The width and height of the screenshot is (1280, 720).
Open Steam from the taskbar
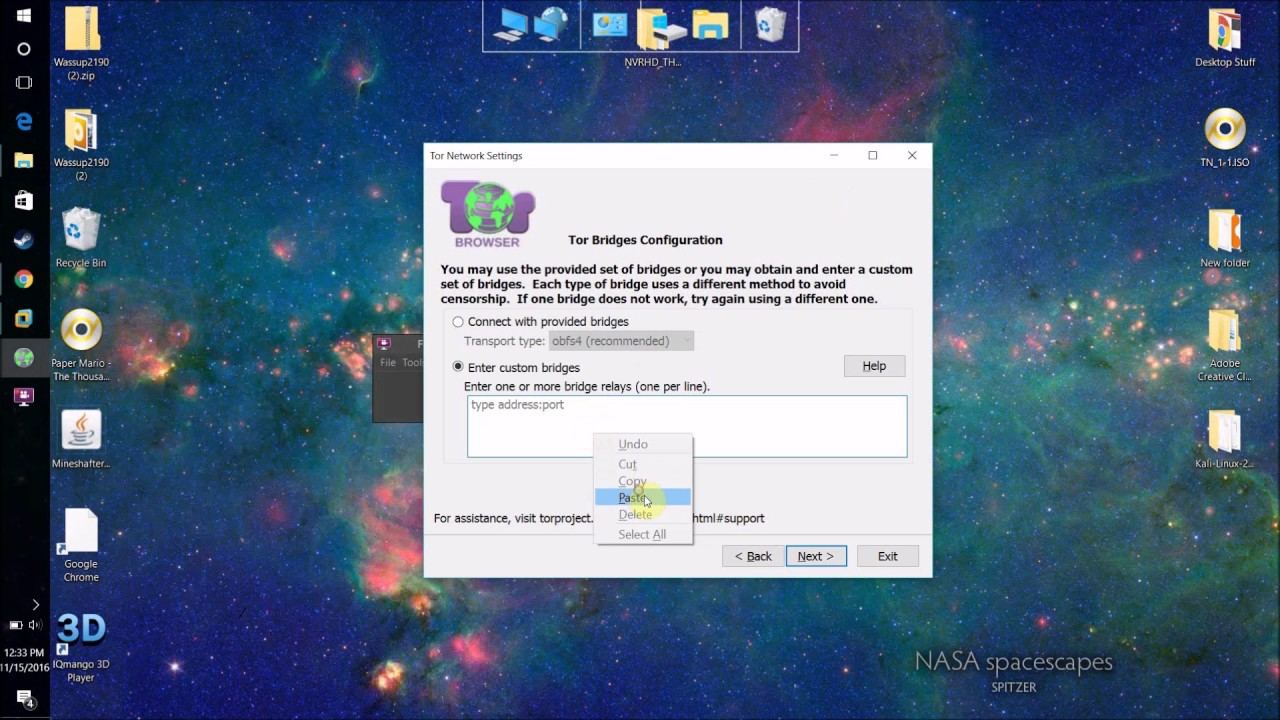click(x=24, y=240)
